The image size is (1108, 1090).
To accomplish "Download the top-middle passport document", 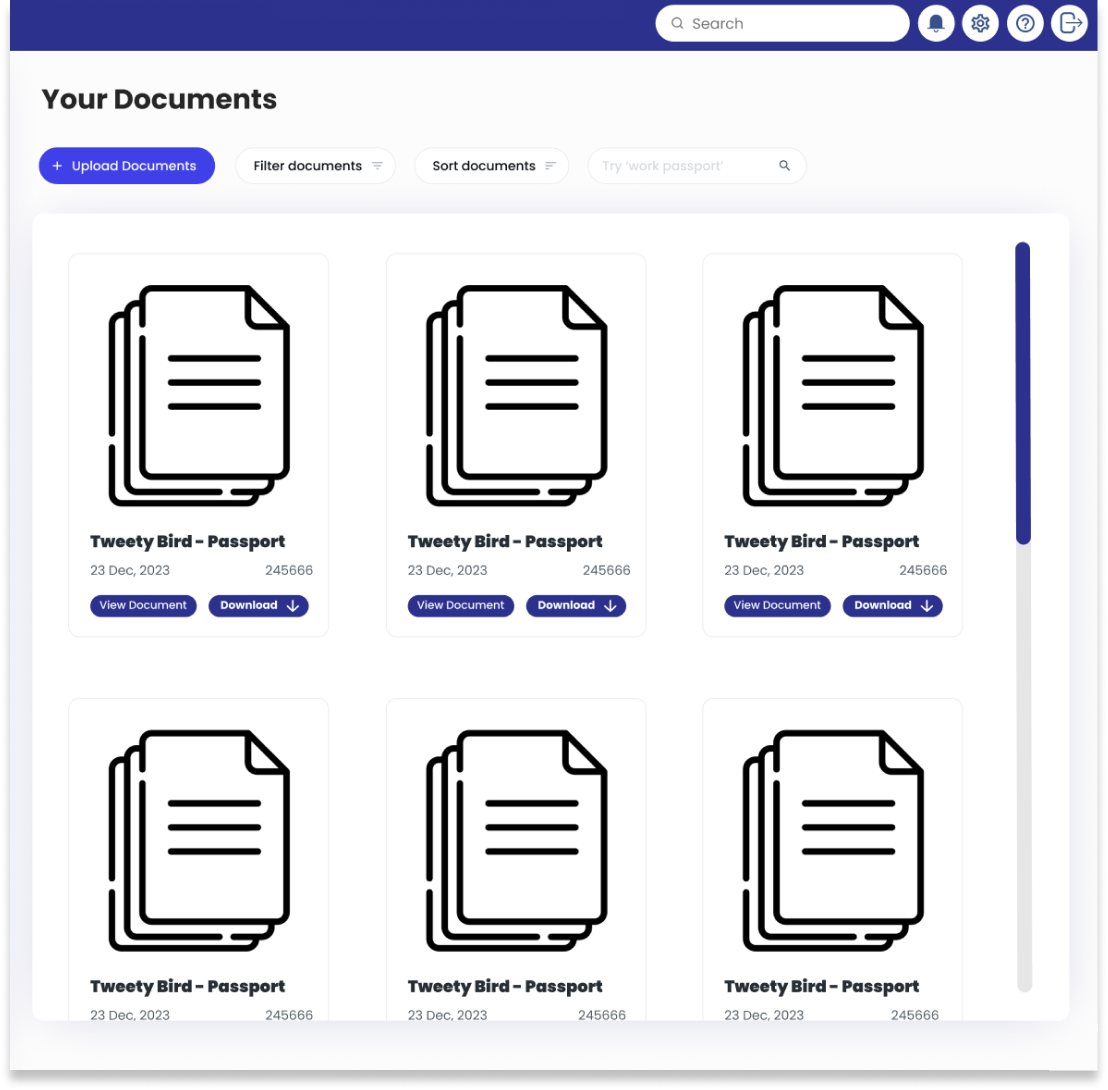I will [576, 606].
